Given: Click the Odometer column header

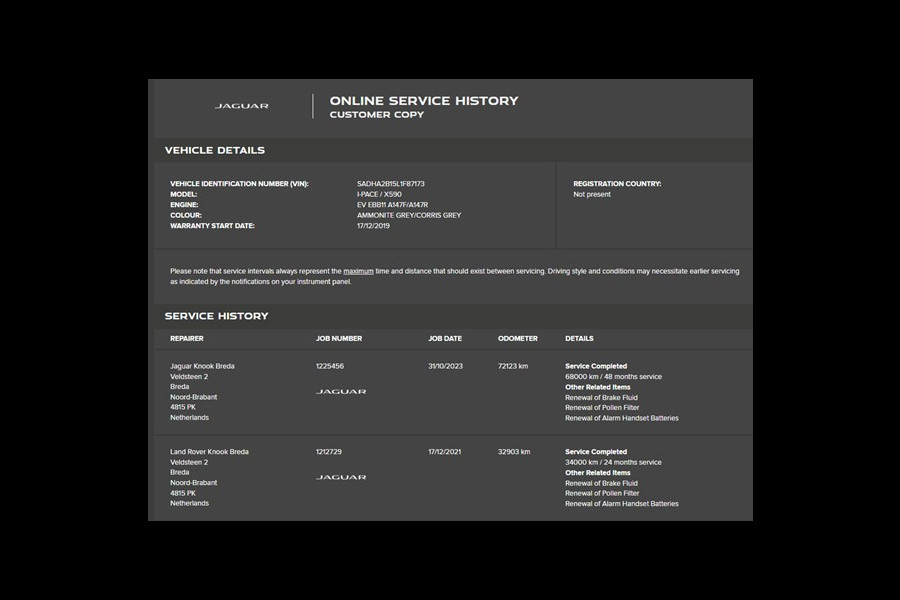Looking at the screenshot, I should tap(518, 339).
